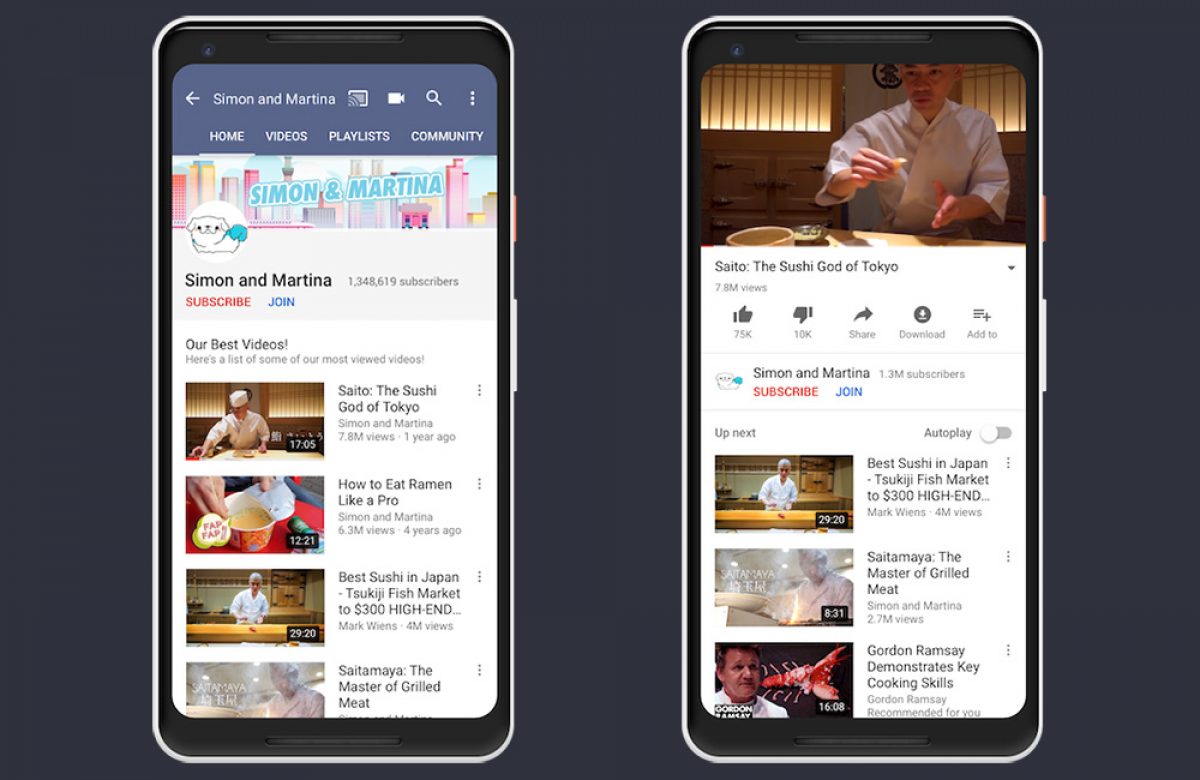Switch to the VIDEOS tab

pos(286,136)
